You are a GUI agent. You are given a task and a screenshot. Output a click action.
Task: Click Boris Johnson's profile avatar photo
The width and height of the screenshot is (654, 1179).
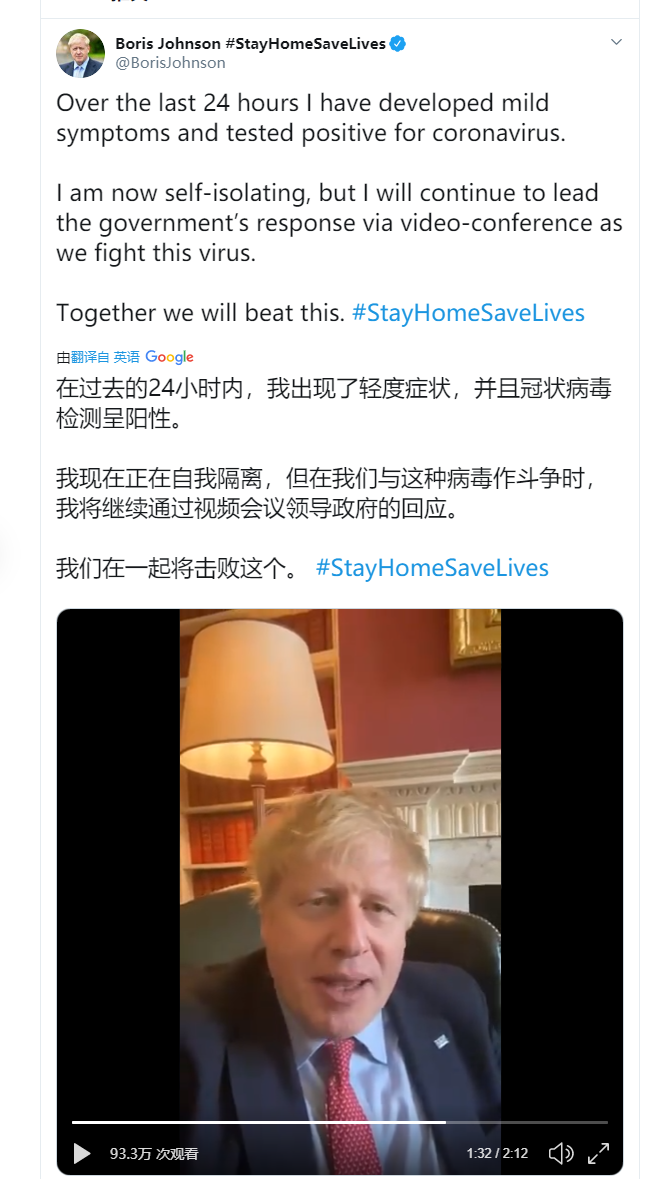tap(80, 53)
